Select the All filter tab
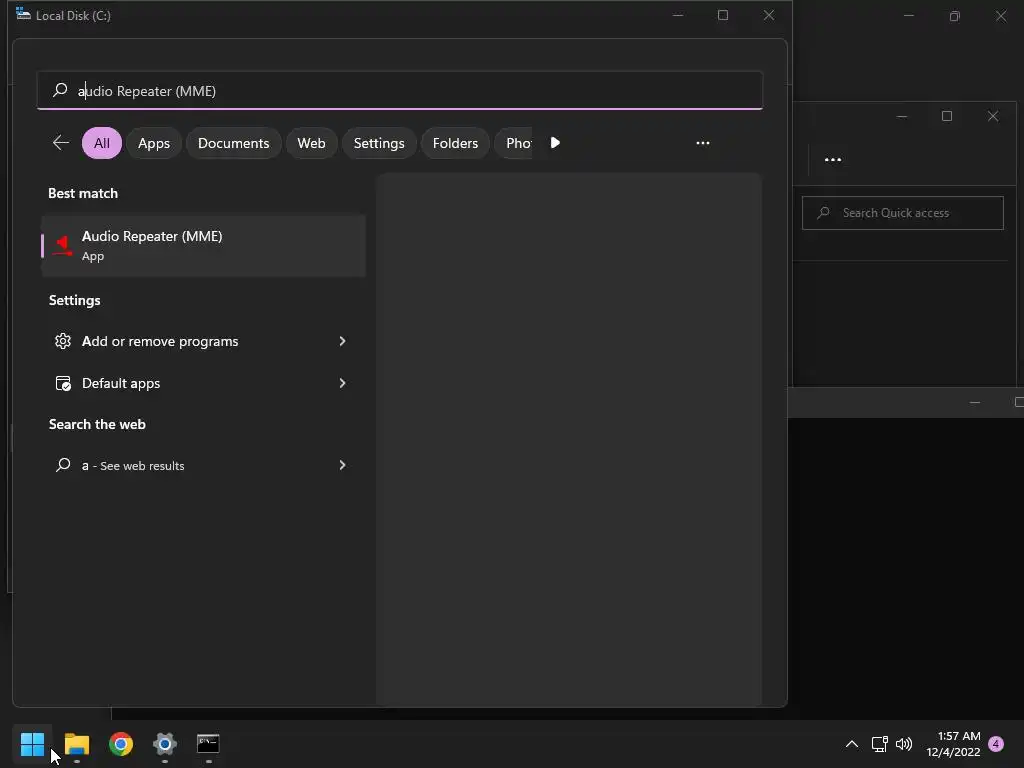Screen dimensions: 1024x768 (x=102, y=143)
